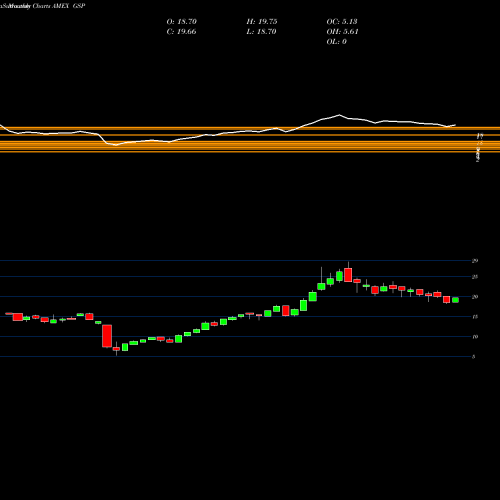Click the last green candle on the right
500x500 pixels.
[x=455, y=300]
